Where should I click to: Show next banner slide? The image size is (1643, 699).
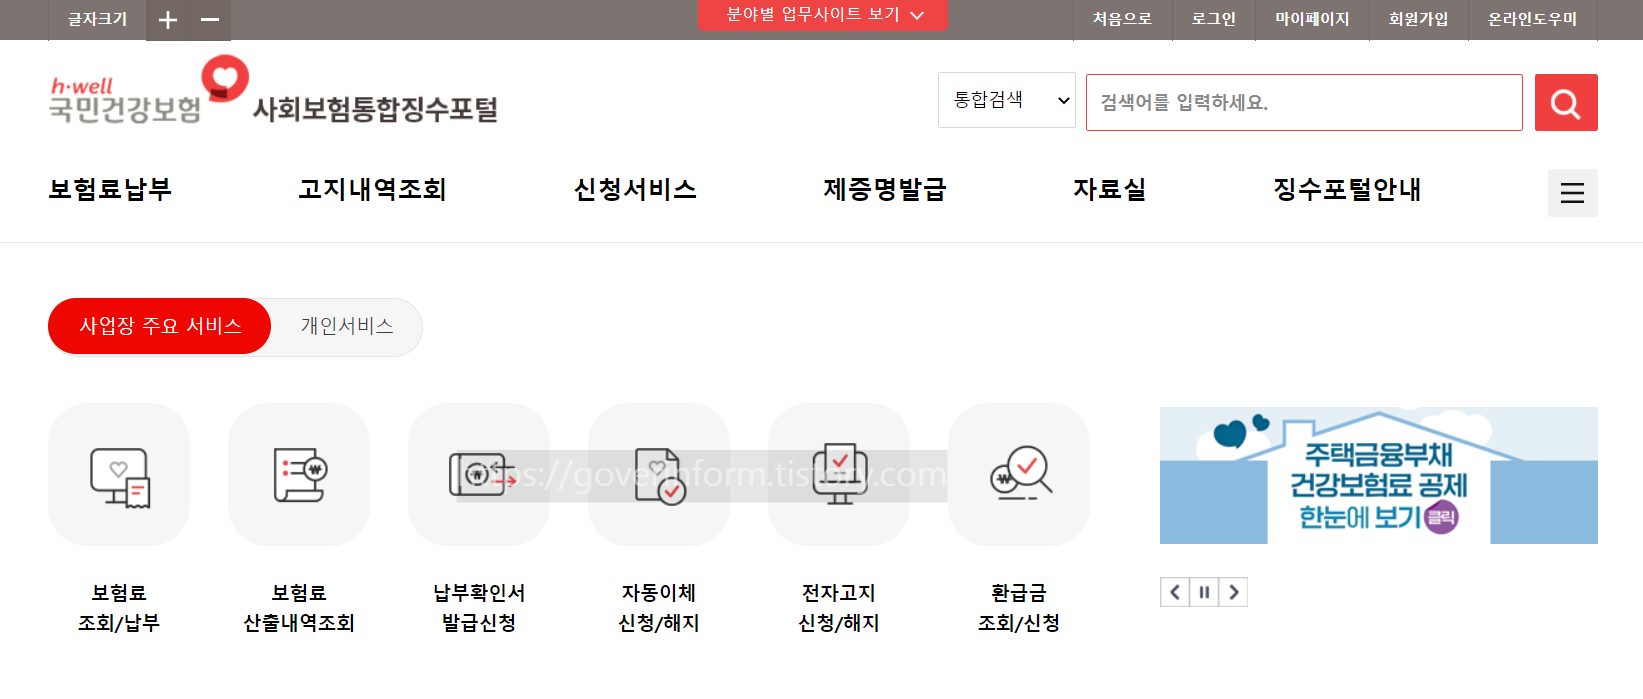click(1233, 592)
